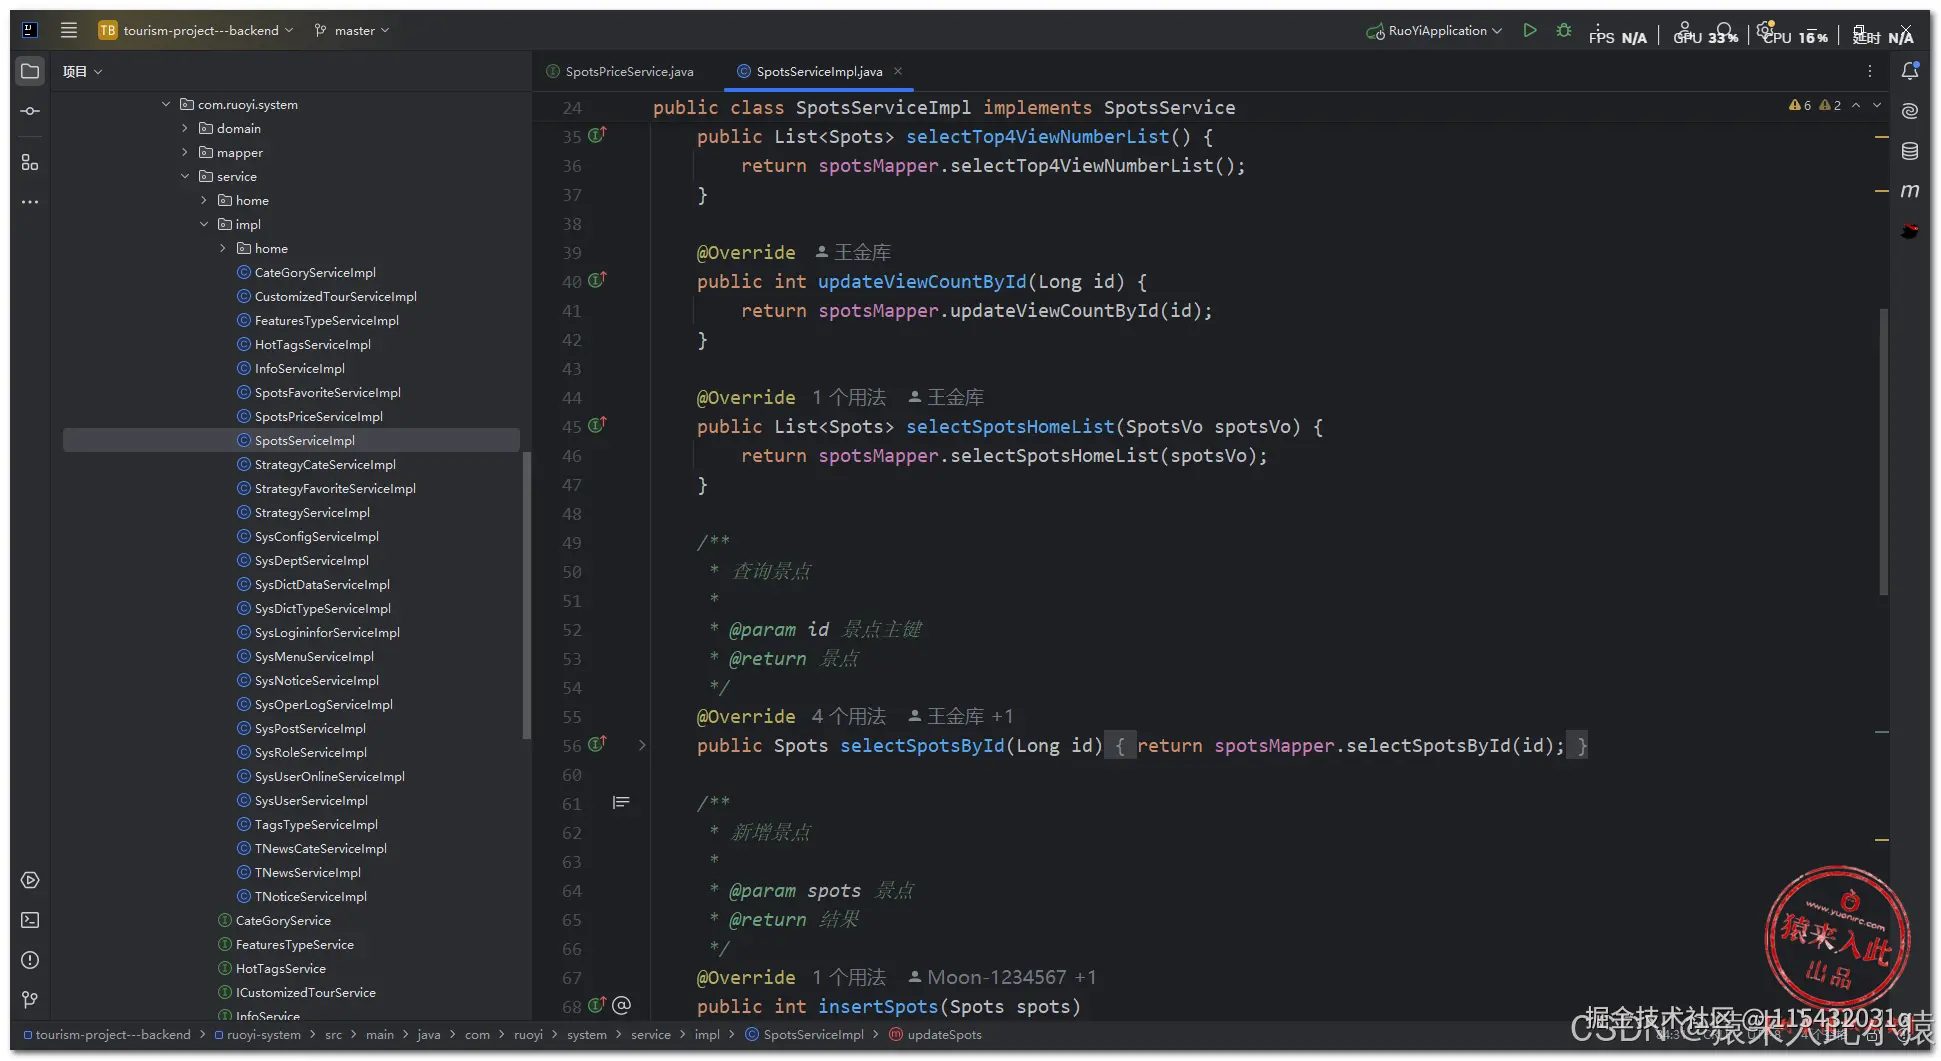Screen dimensions: 1941x1061
Task: Click the implements gutter icon on line 56
Action: 597,744
